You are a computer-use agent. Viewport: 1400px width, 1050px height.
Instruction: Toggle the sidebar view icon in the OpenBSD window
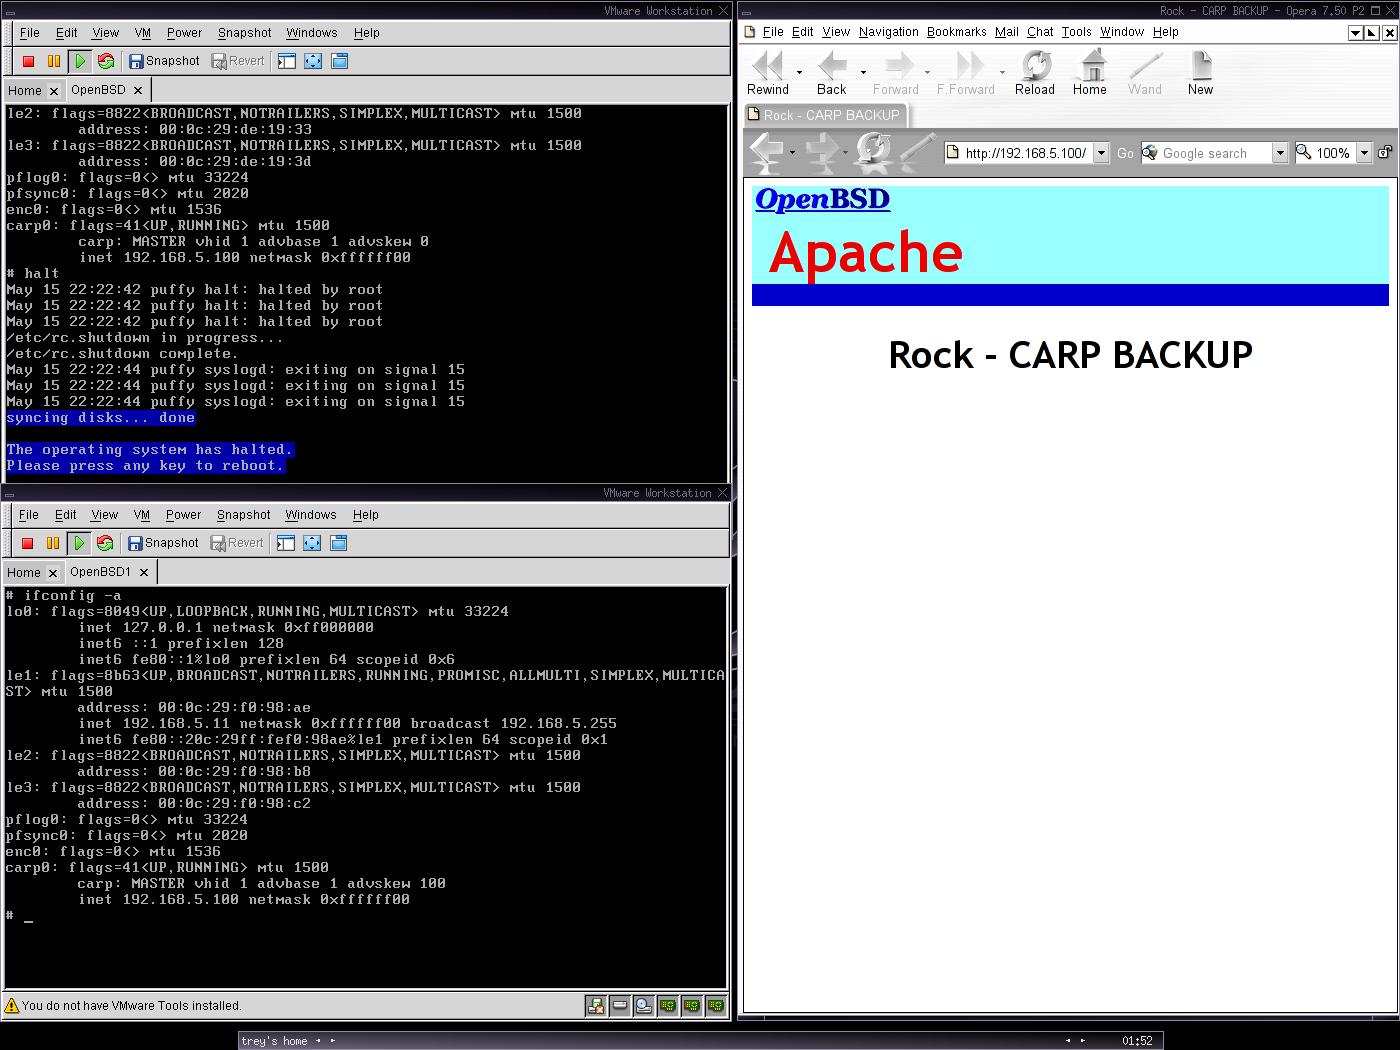(x=287, y=61)
